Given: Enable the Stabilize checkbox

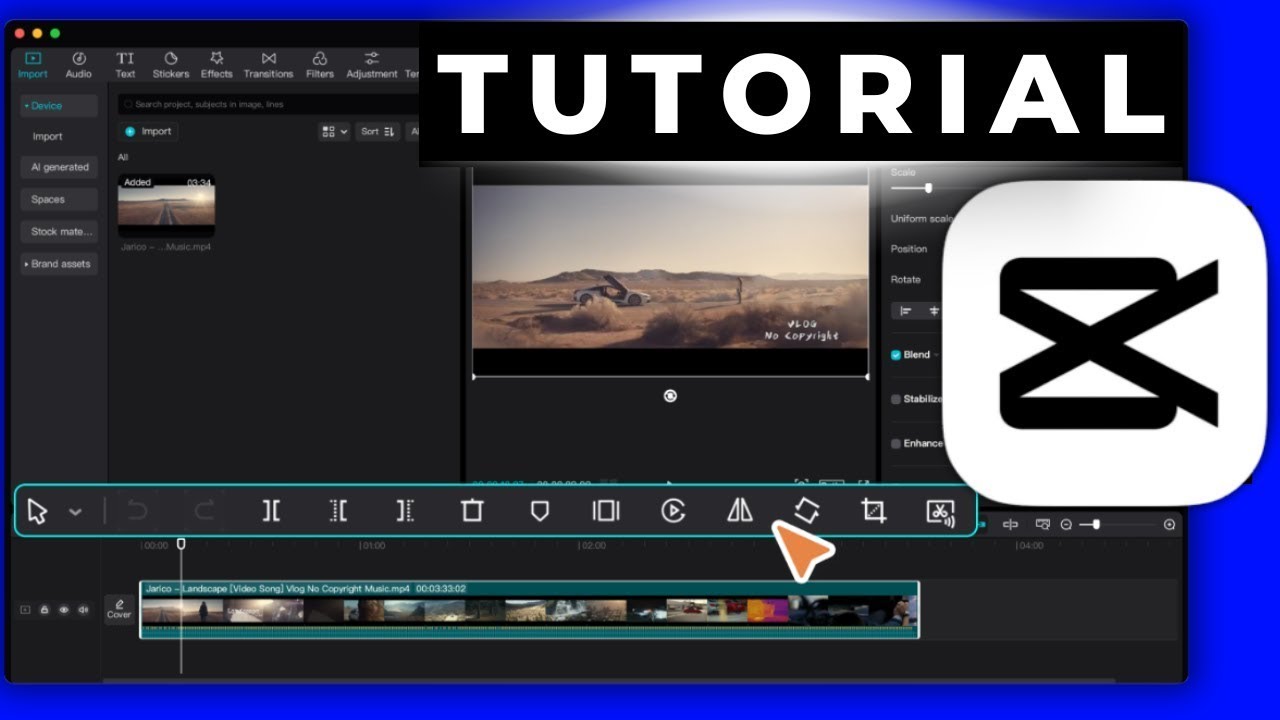Looking at the screenshot, I should click(896, 399).
